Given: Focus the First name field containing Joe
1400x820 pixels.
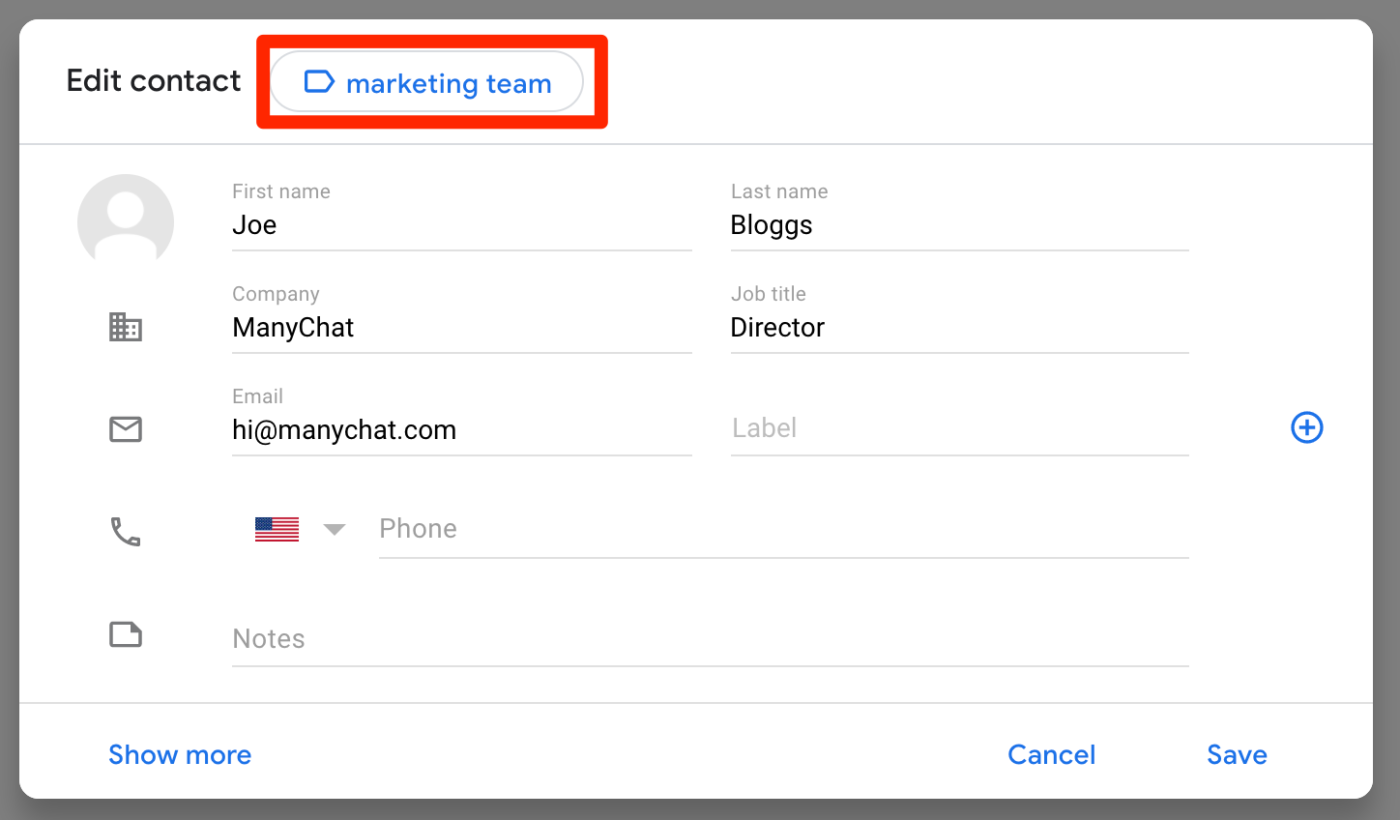Looking at the screenshot, I should pos(460,225).
